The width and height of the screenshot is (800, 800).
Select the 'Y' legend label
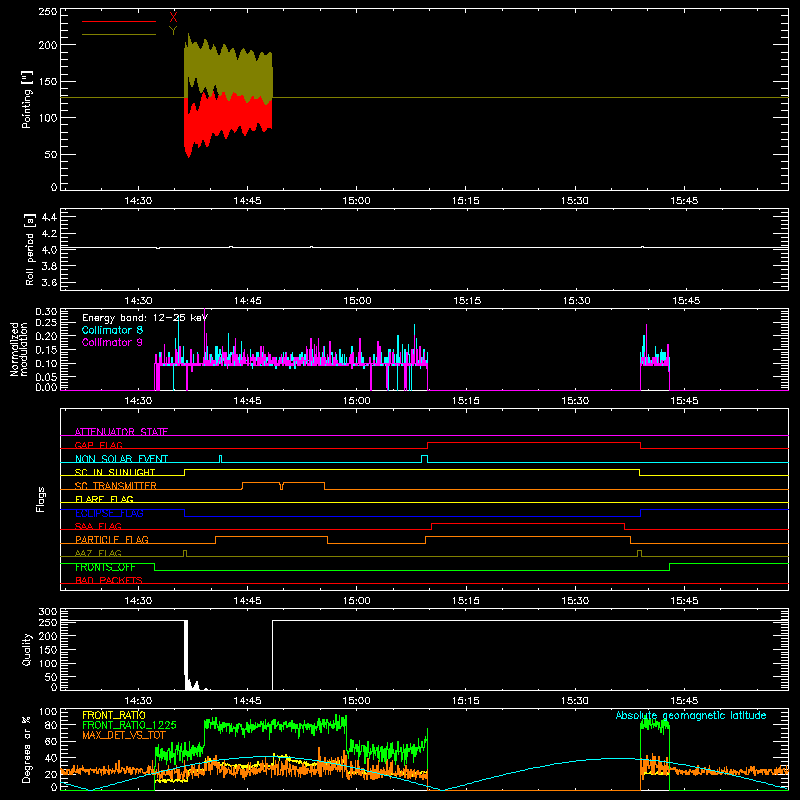point(173,31)
